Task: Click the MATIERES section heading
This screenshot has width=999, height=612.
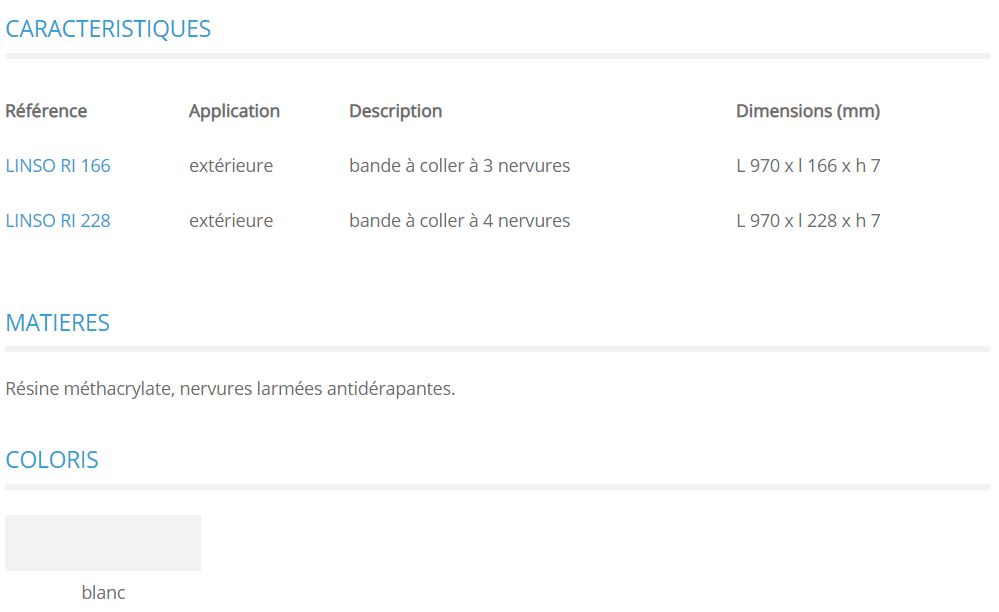Action: [x=58, y=323]
